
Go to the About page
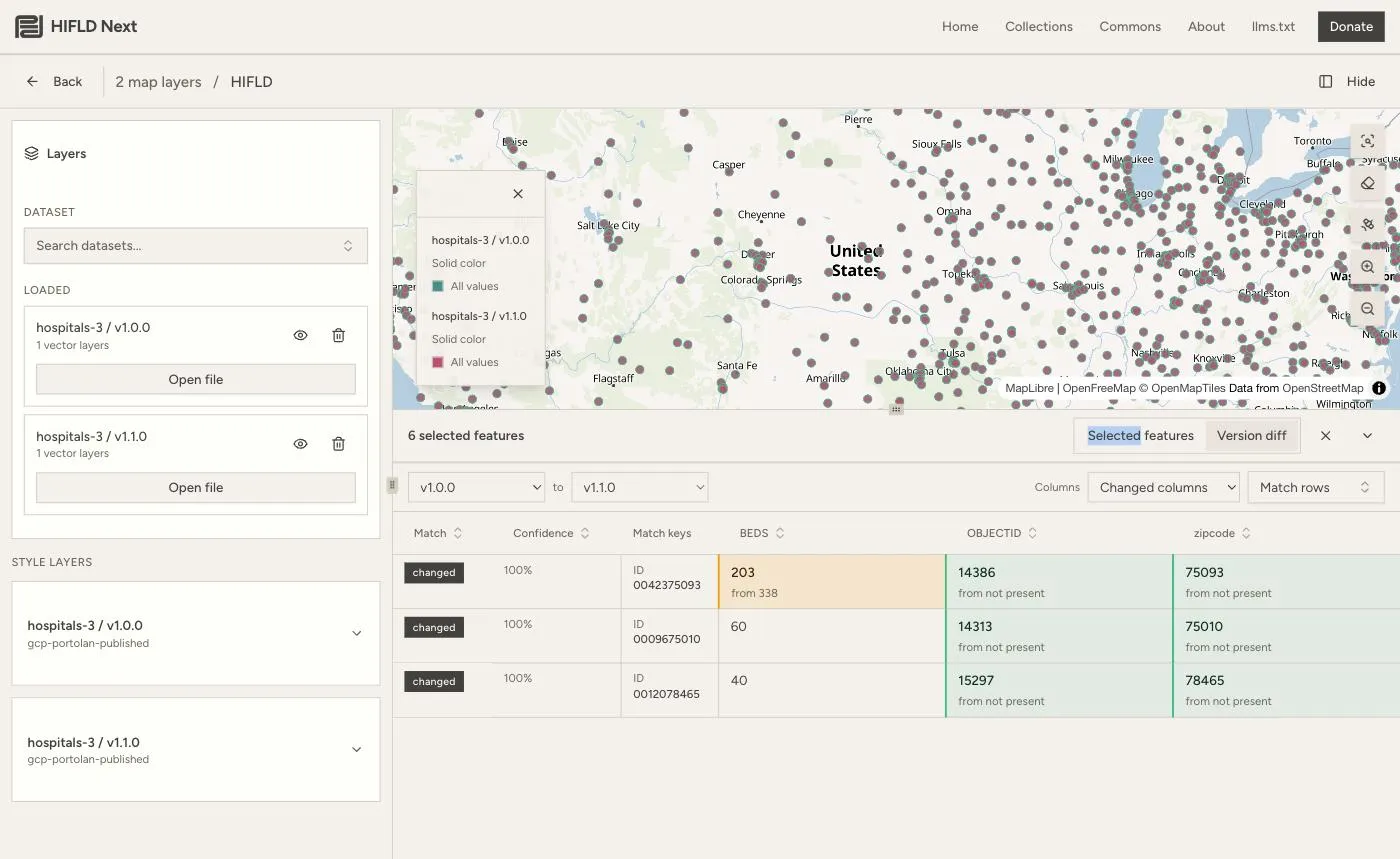point(1206,27)
